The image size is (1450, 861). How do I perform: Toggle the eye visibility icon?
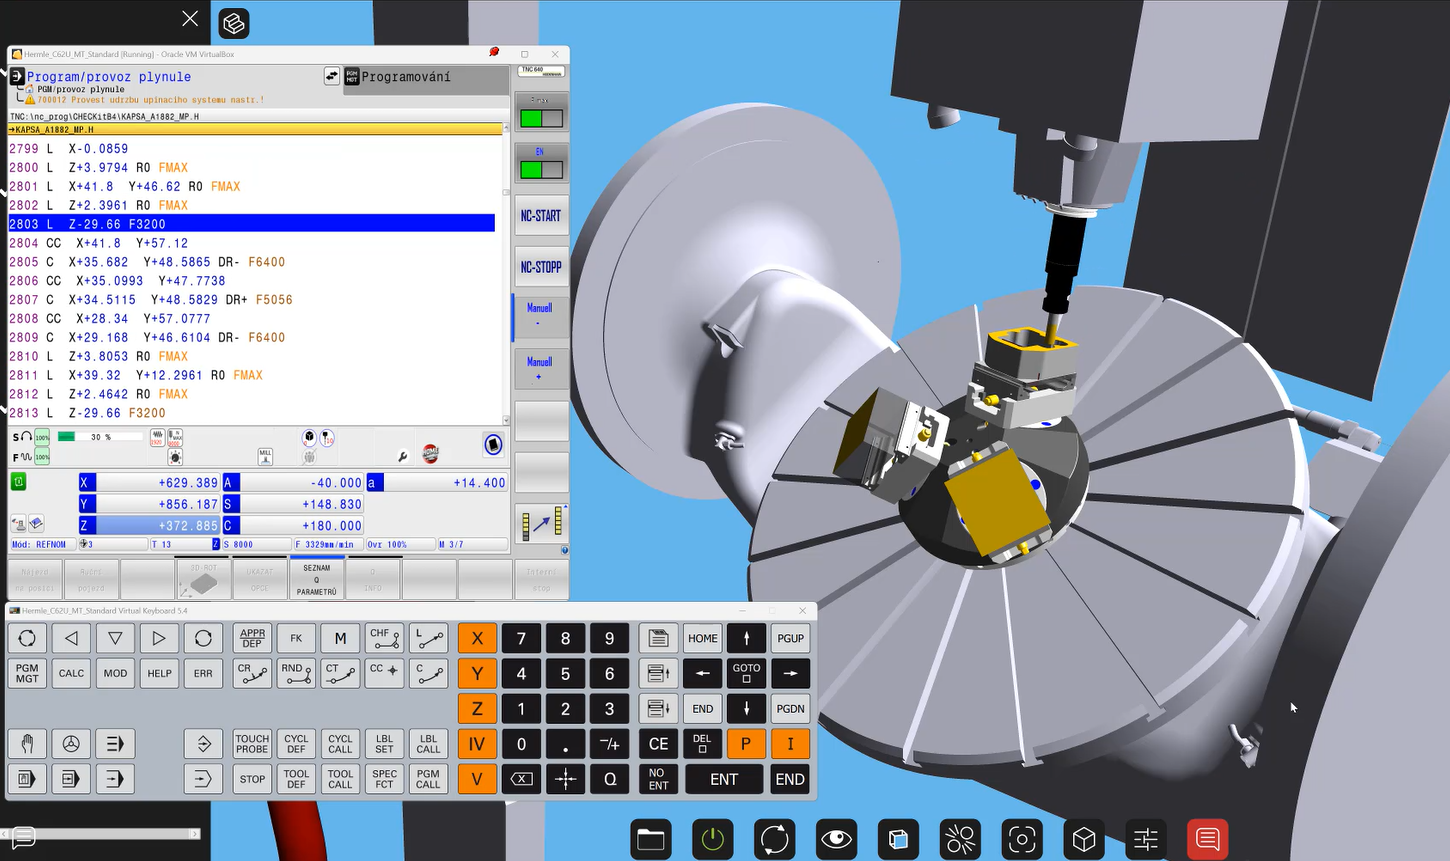click(836, 839)
